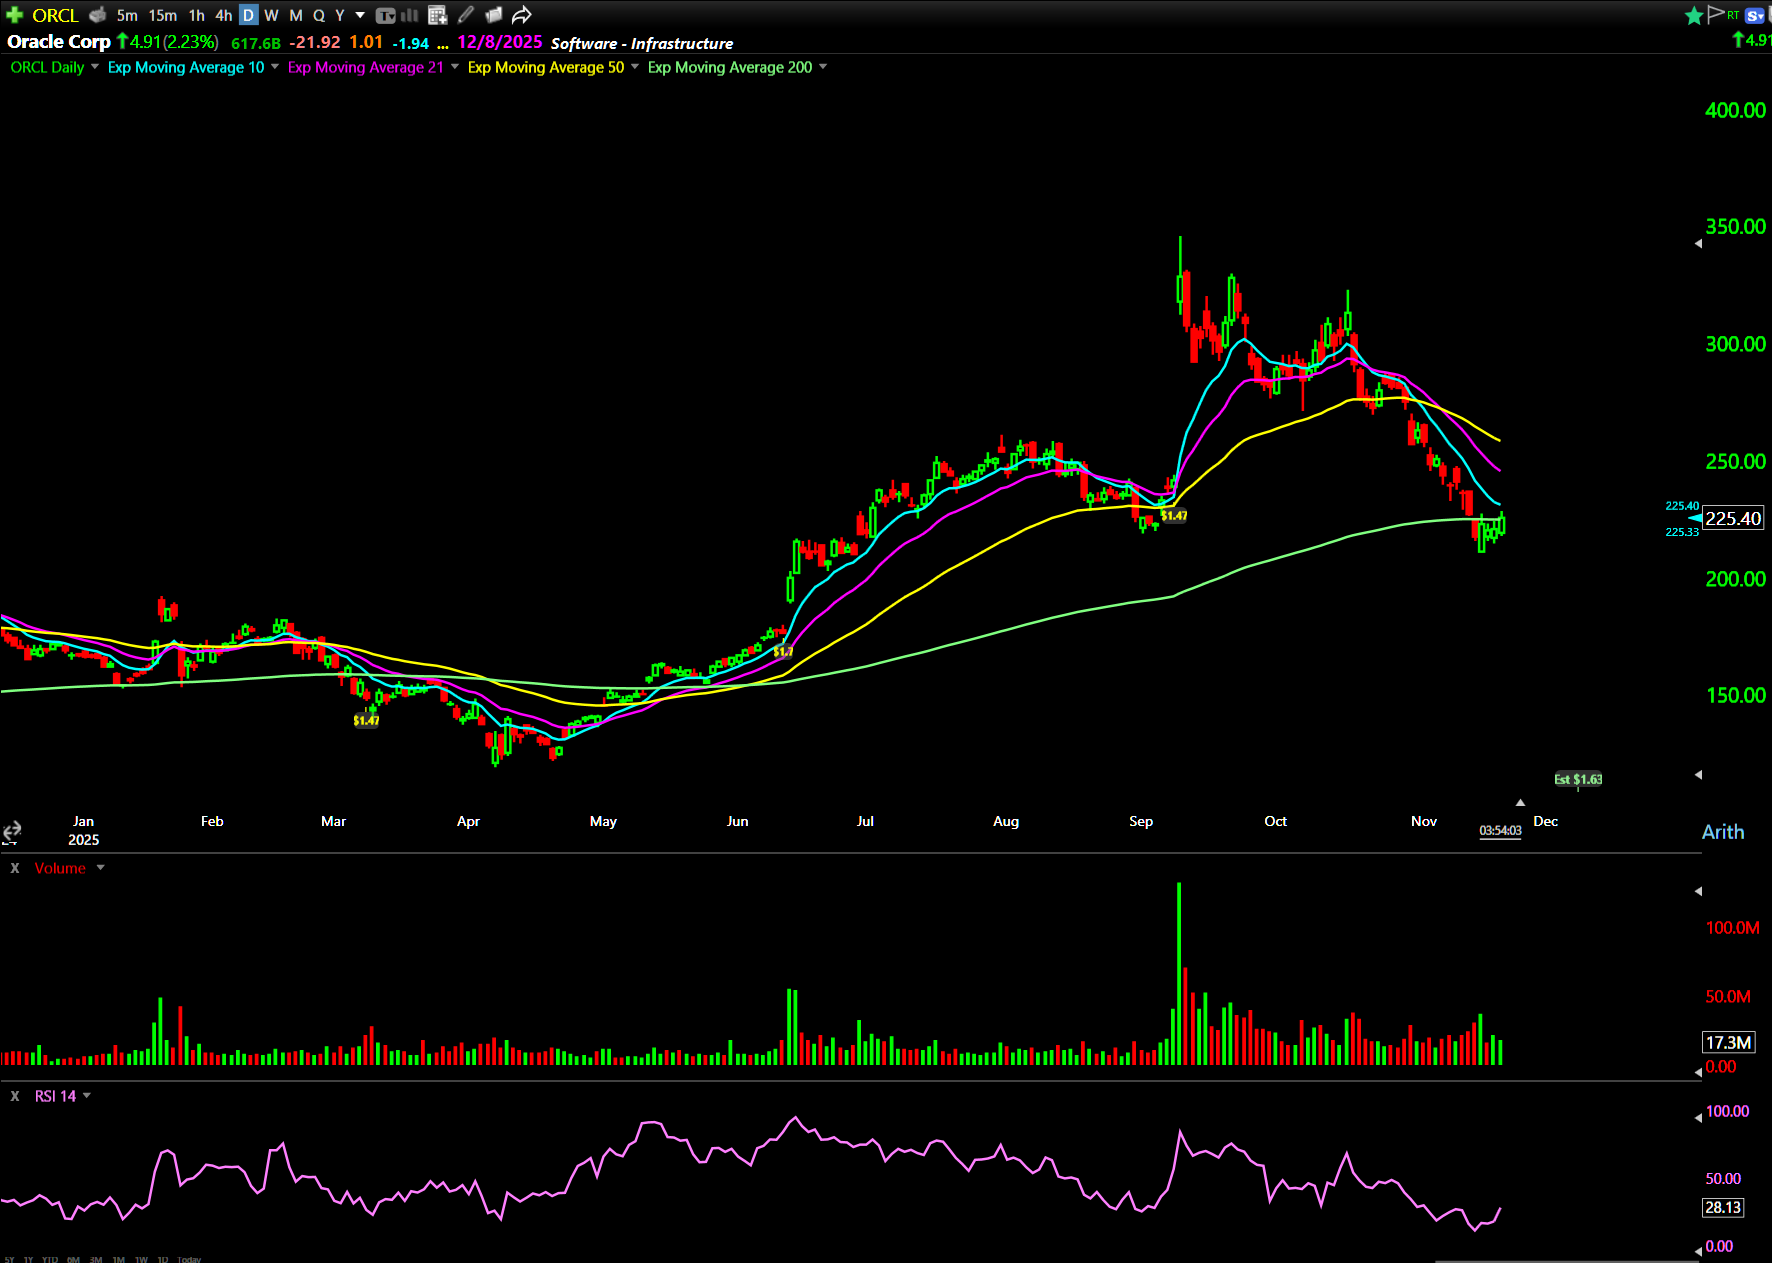This screenshot has height=1263, width=1772.
Task: Click the green plus add-indicator icon
Action: (14, 15)
